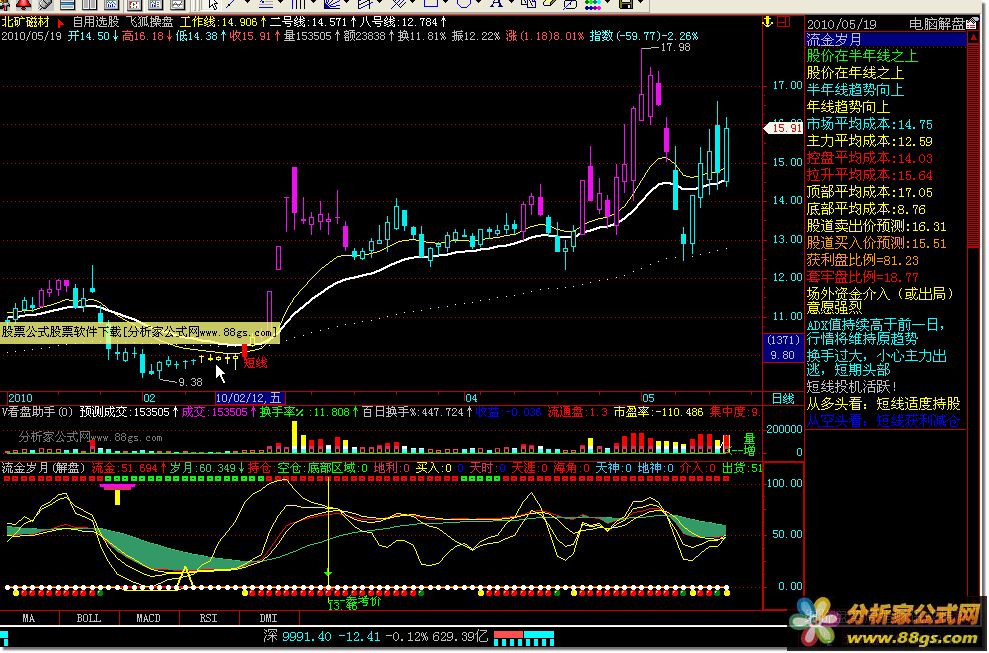Select row 控盘平均成本:14.03

pos(869,158)
